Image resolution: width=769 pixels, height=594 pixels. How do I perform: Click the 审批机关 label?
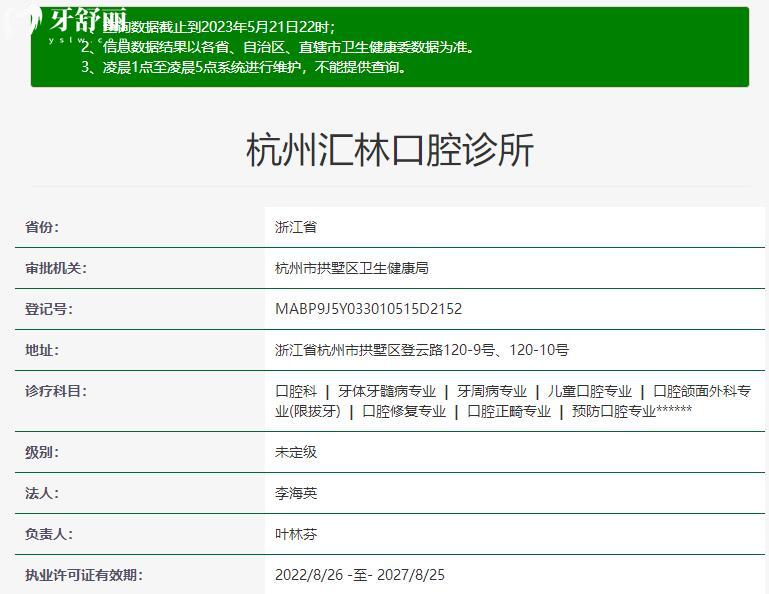coord(55,268)
